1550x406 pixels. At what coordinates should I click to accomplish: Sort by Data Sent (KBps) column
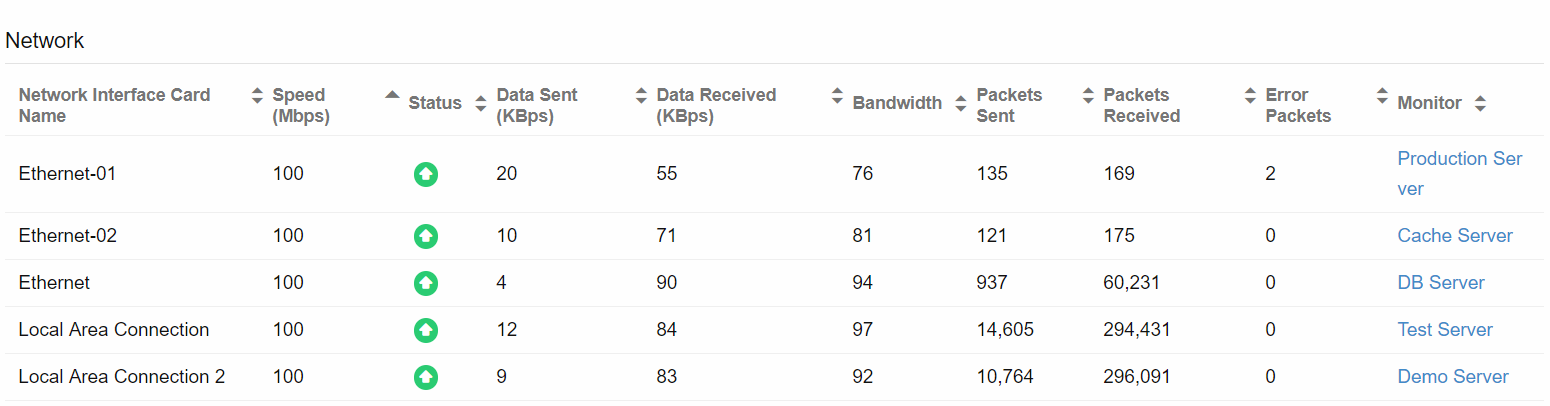coord(537,105)
